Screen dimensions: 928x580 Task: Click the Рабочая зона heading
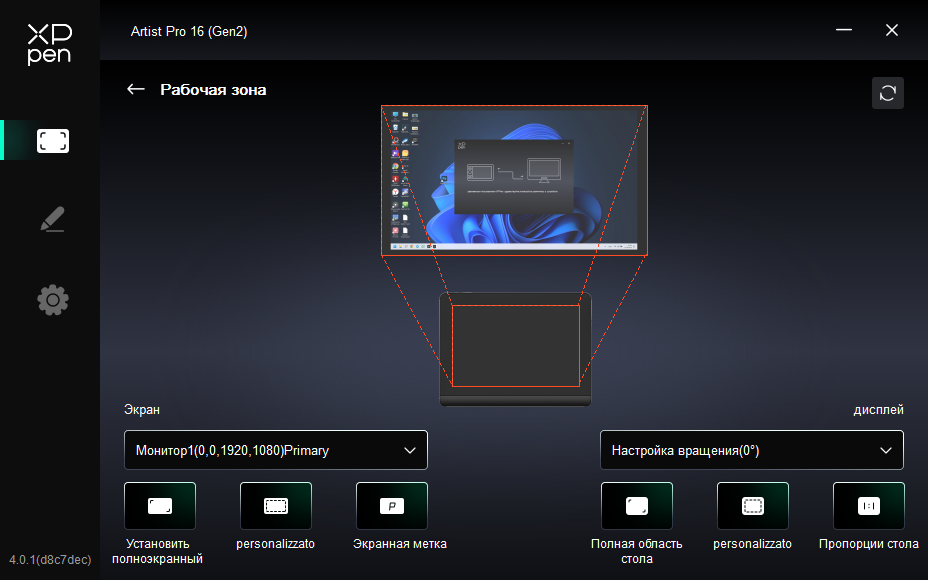coord(213,89)
